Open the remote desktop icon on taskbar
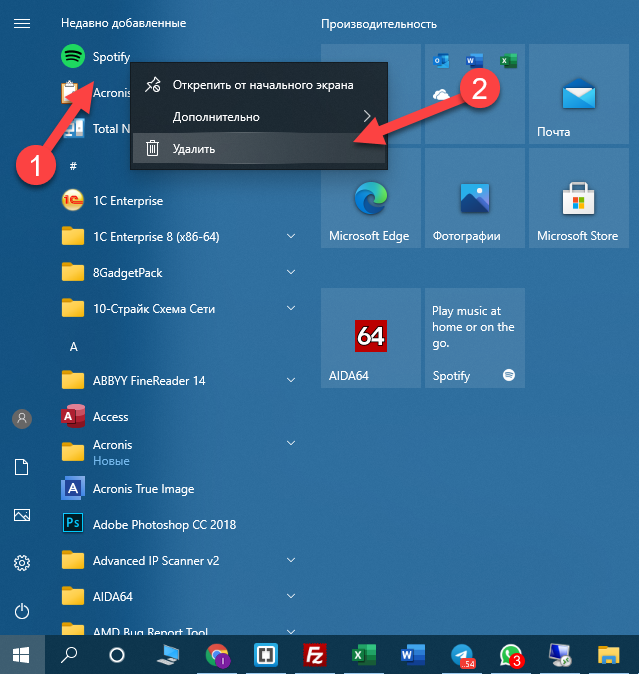 (x=560, y=655)
